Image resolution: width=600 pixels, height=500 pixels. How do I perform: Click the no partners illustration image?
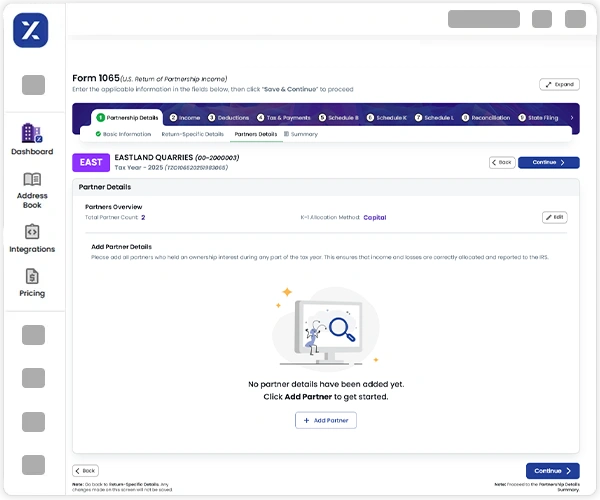point(326,328)
